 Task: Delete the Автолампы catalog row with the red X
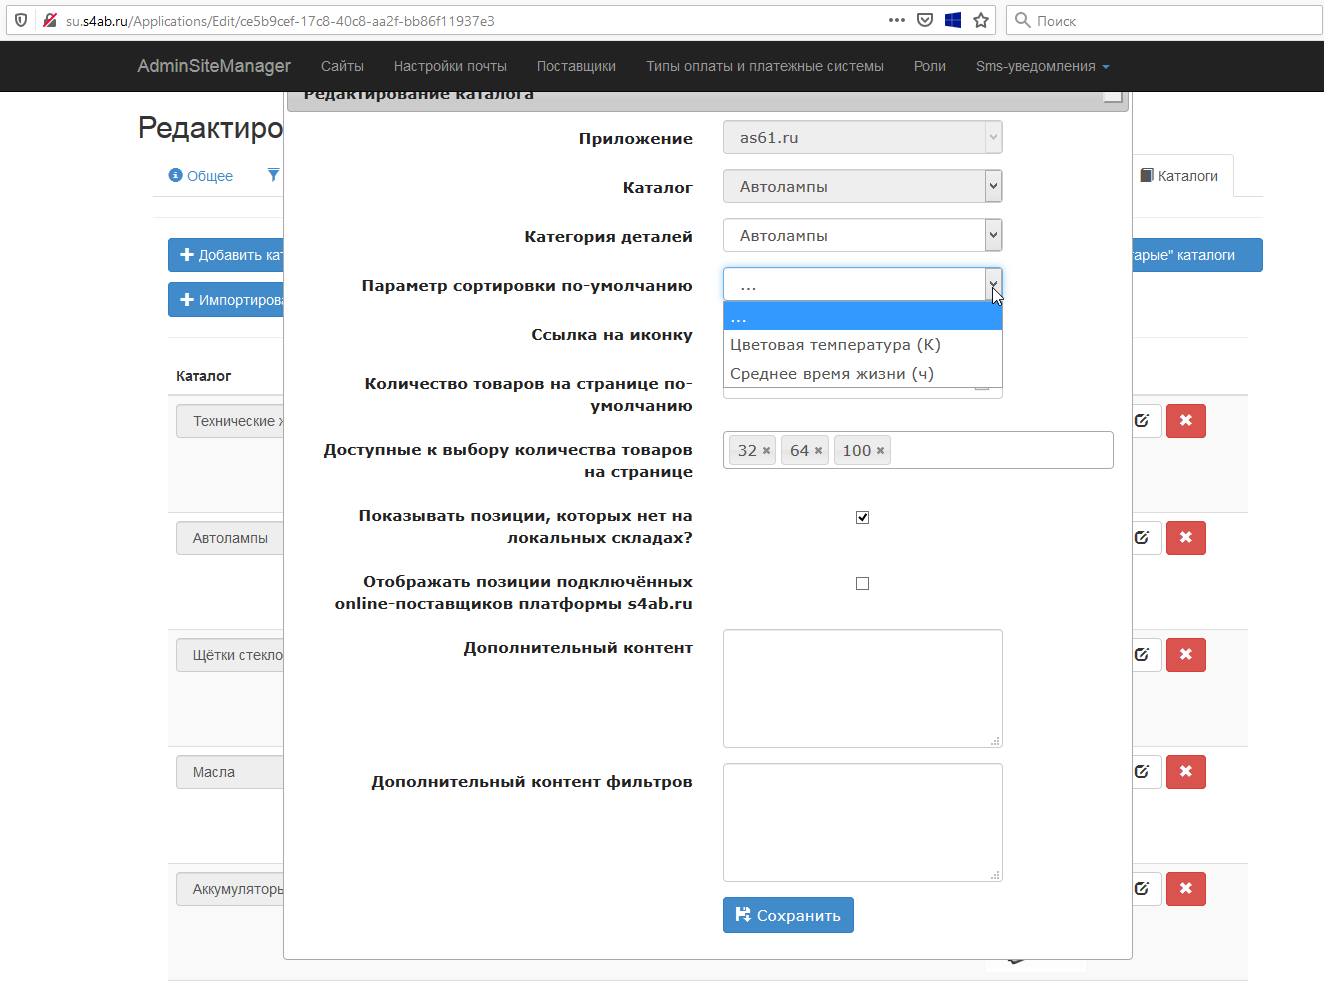pyautogui.click(x=1185, y=538)
